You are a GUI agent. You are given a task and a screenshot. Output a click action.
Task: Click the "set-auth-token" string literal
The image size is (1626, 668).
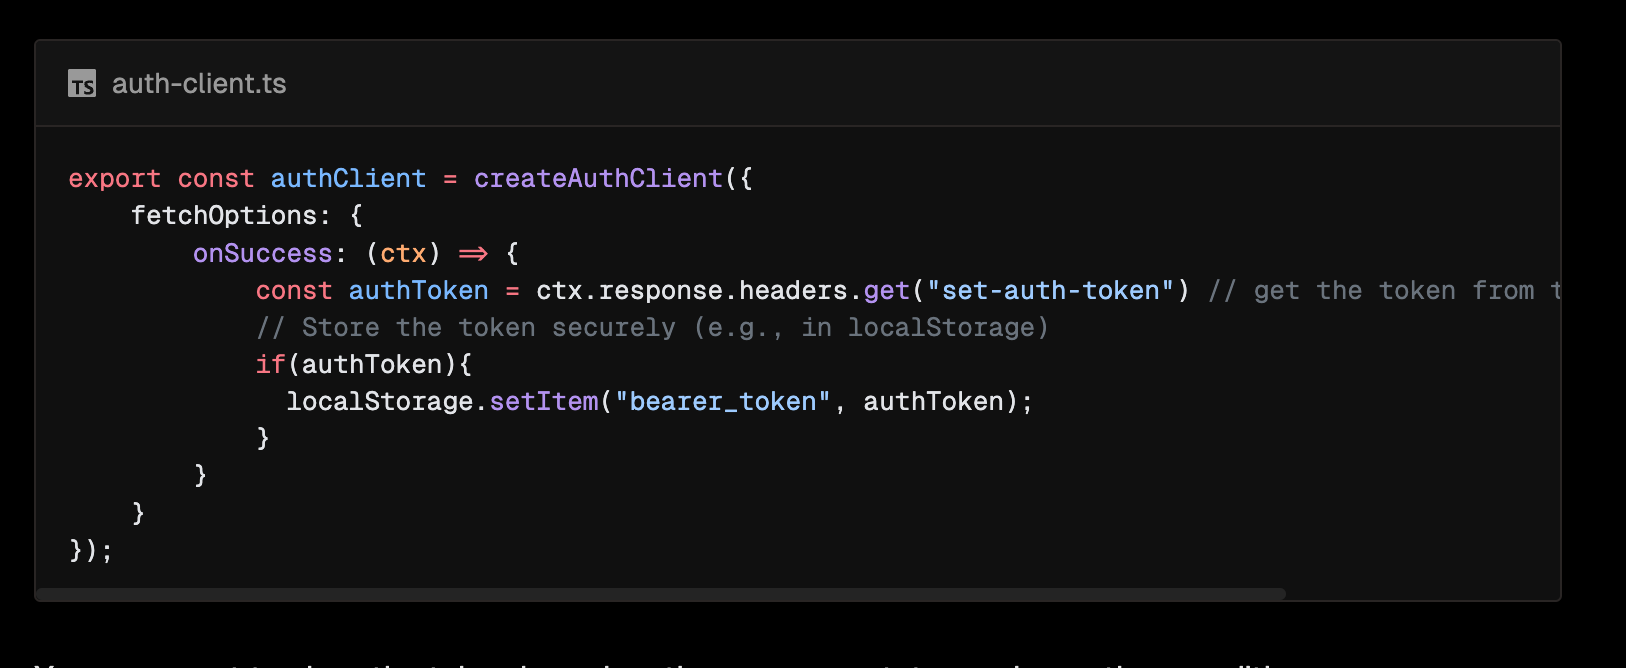[1050, 291]
